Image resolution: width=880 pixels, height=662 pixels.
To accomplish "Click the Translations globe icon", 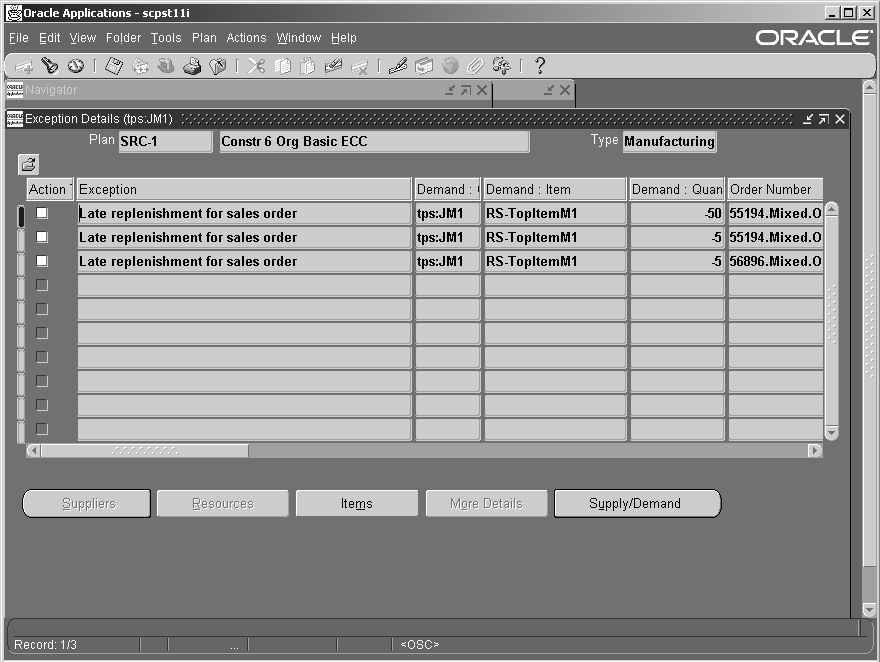I will tap(450, 66).
